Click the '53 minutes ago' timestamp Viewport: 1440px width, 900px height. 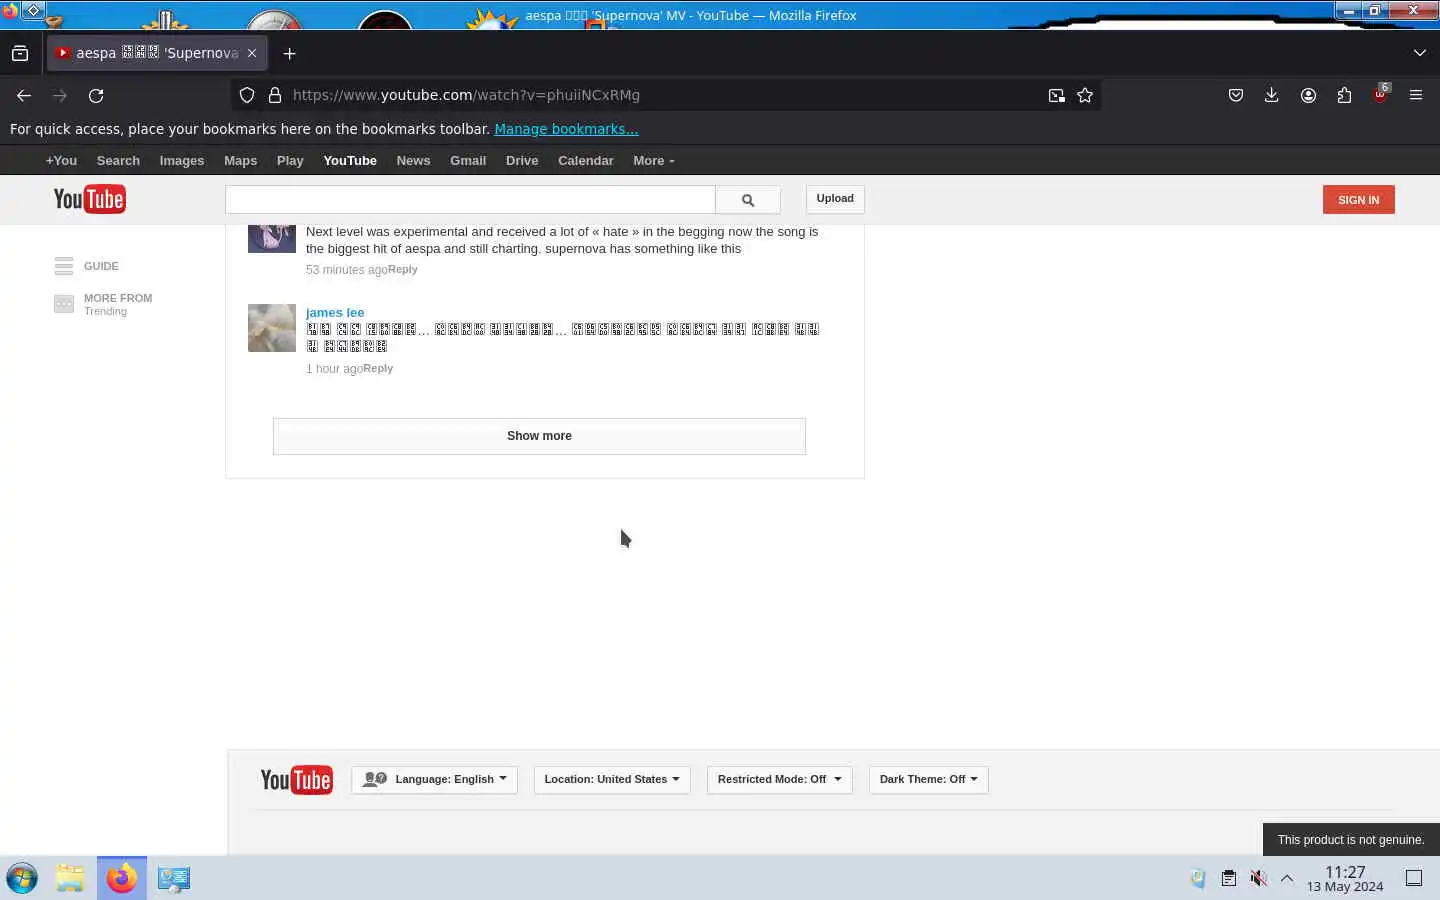(x=347, y=270)
